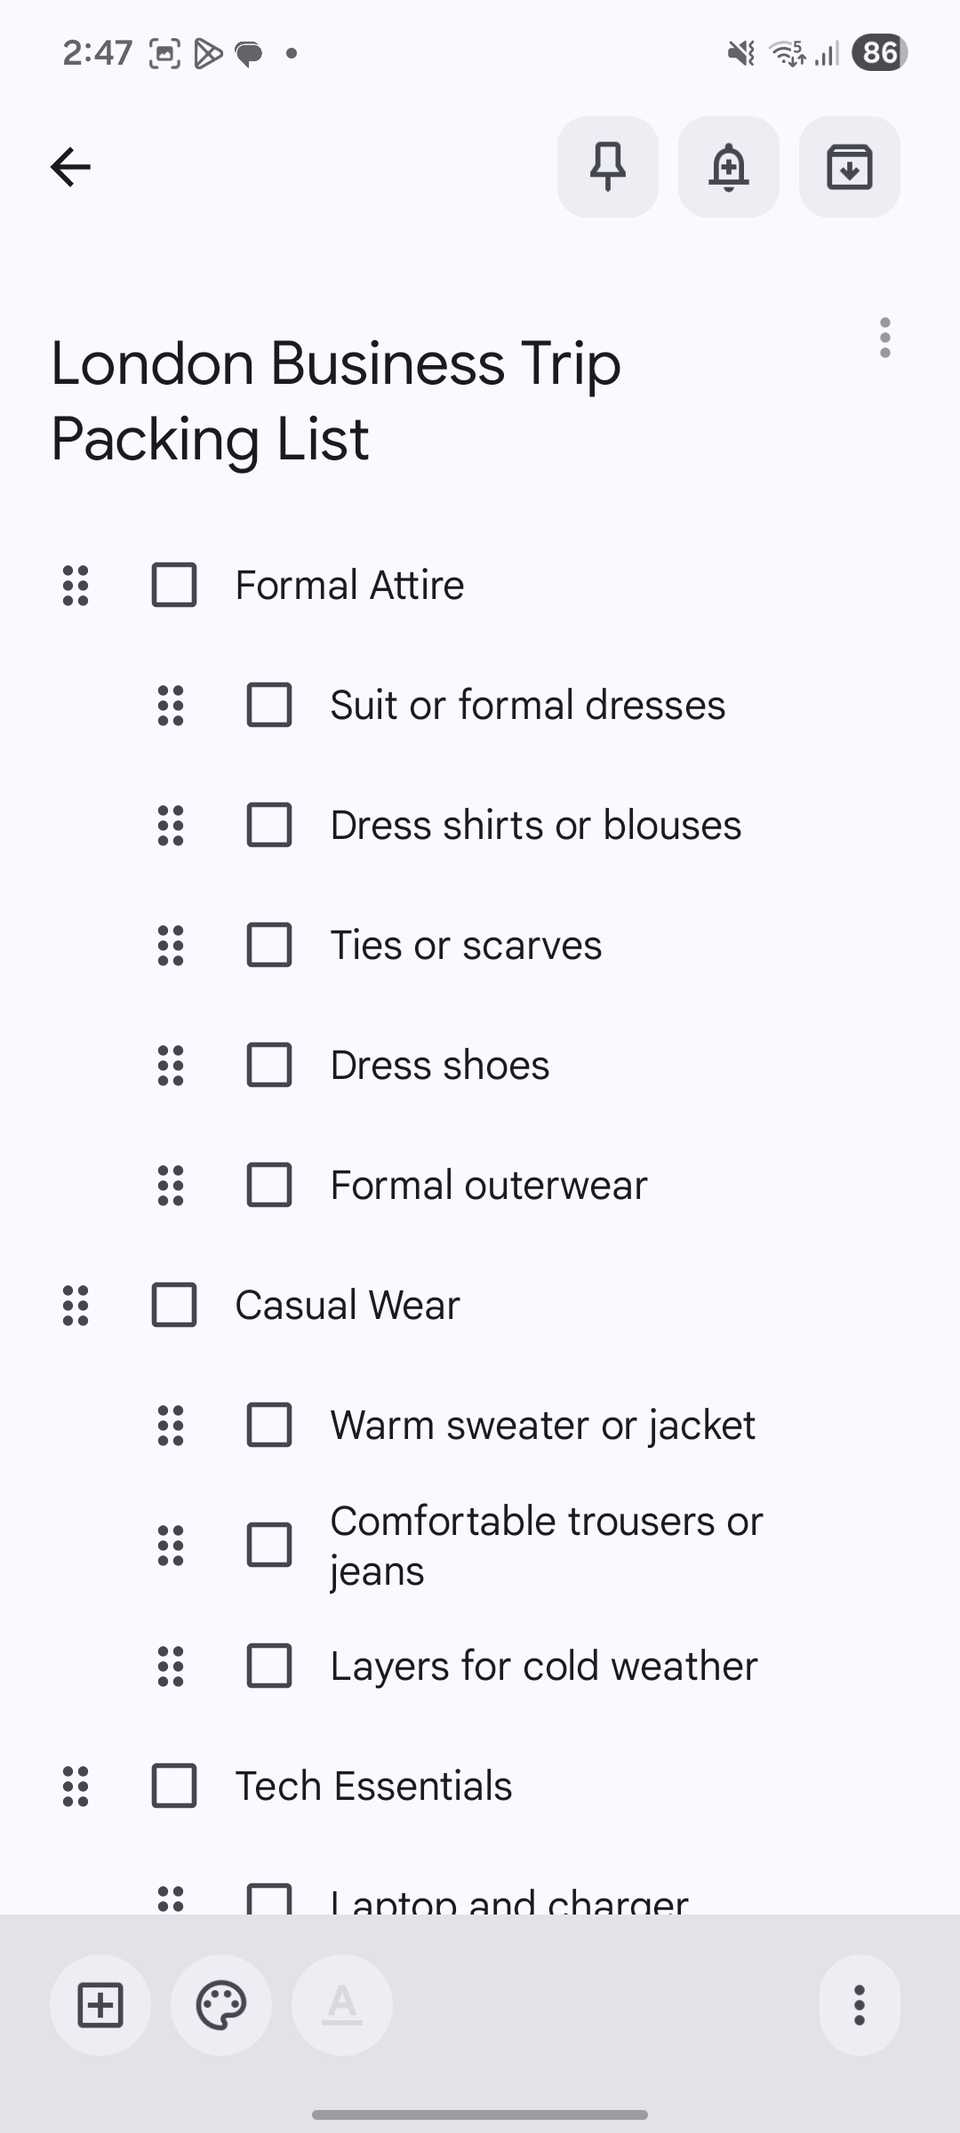960x2133 pixels.
Task: Archive the note with the archive icon
Action: pos(850,167)
